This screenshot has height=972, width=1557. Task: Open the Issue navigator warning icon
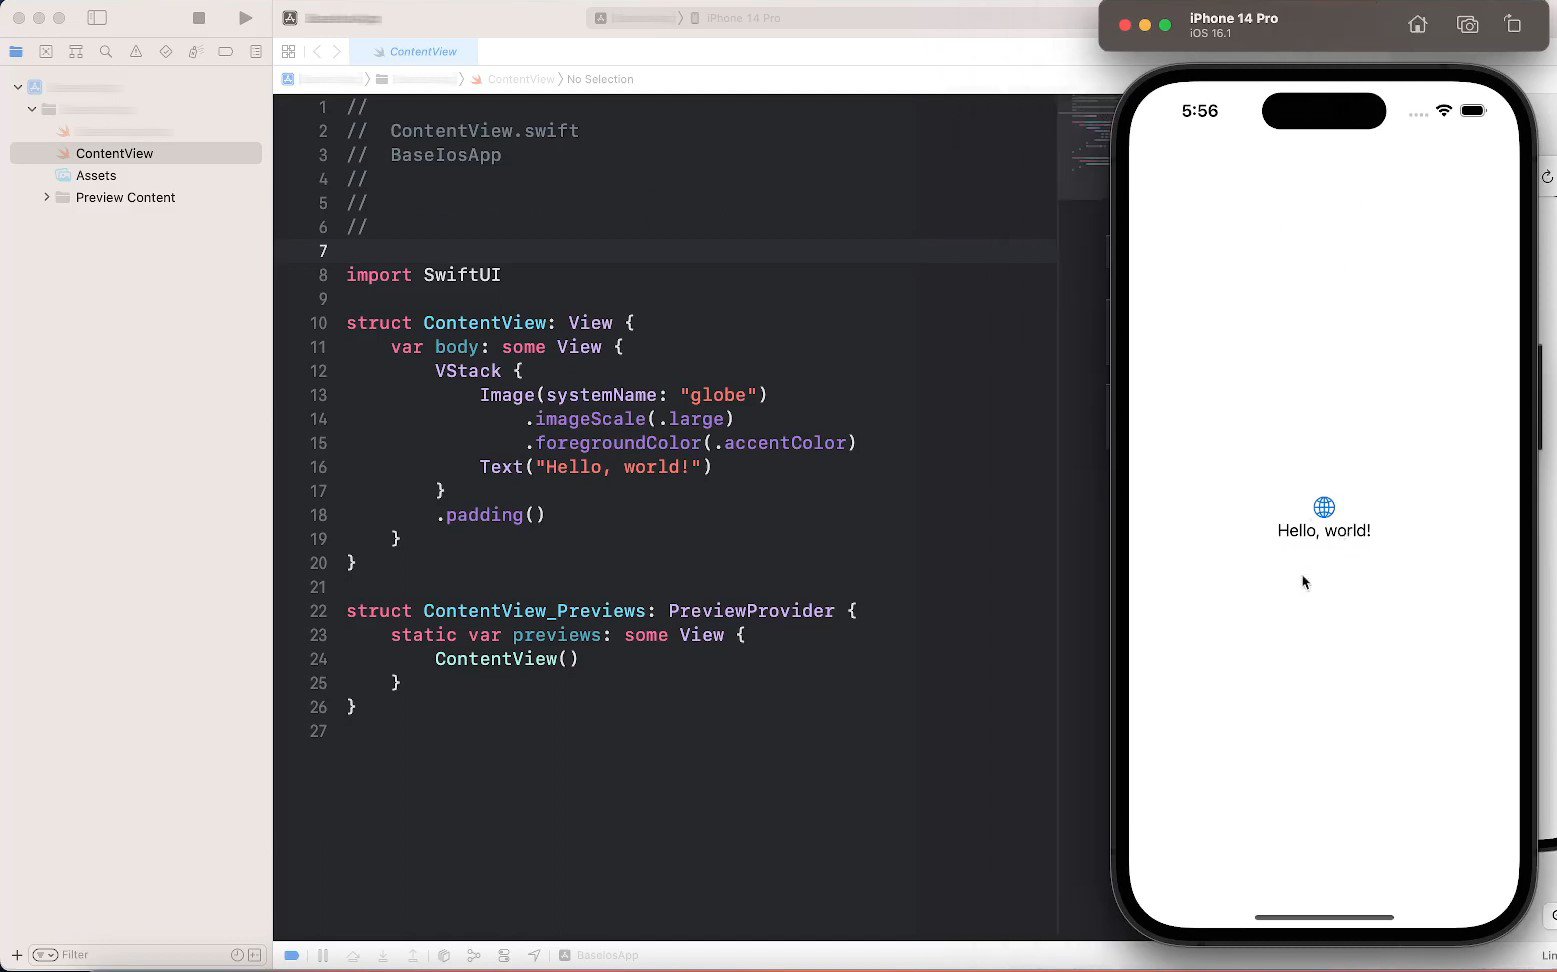coord(136,52)
